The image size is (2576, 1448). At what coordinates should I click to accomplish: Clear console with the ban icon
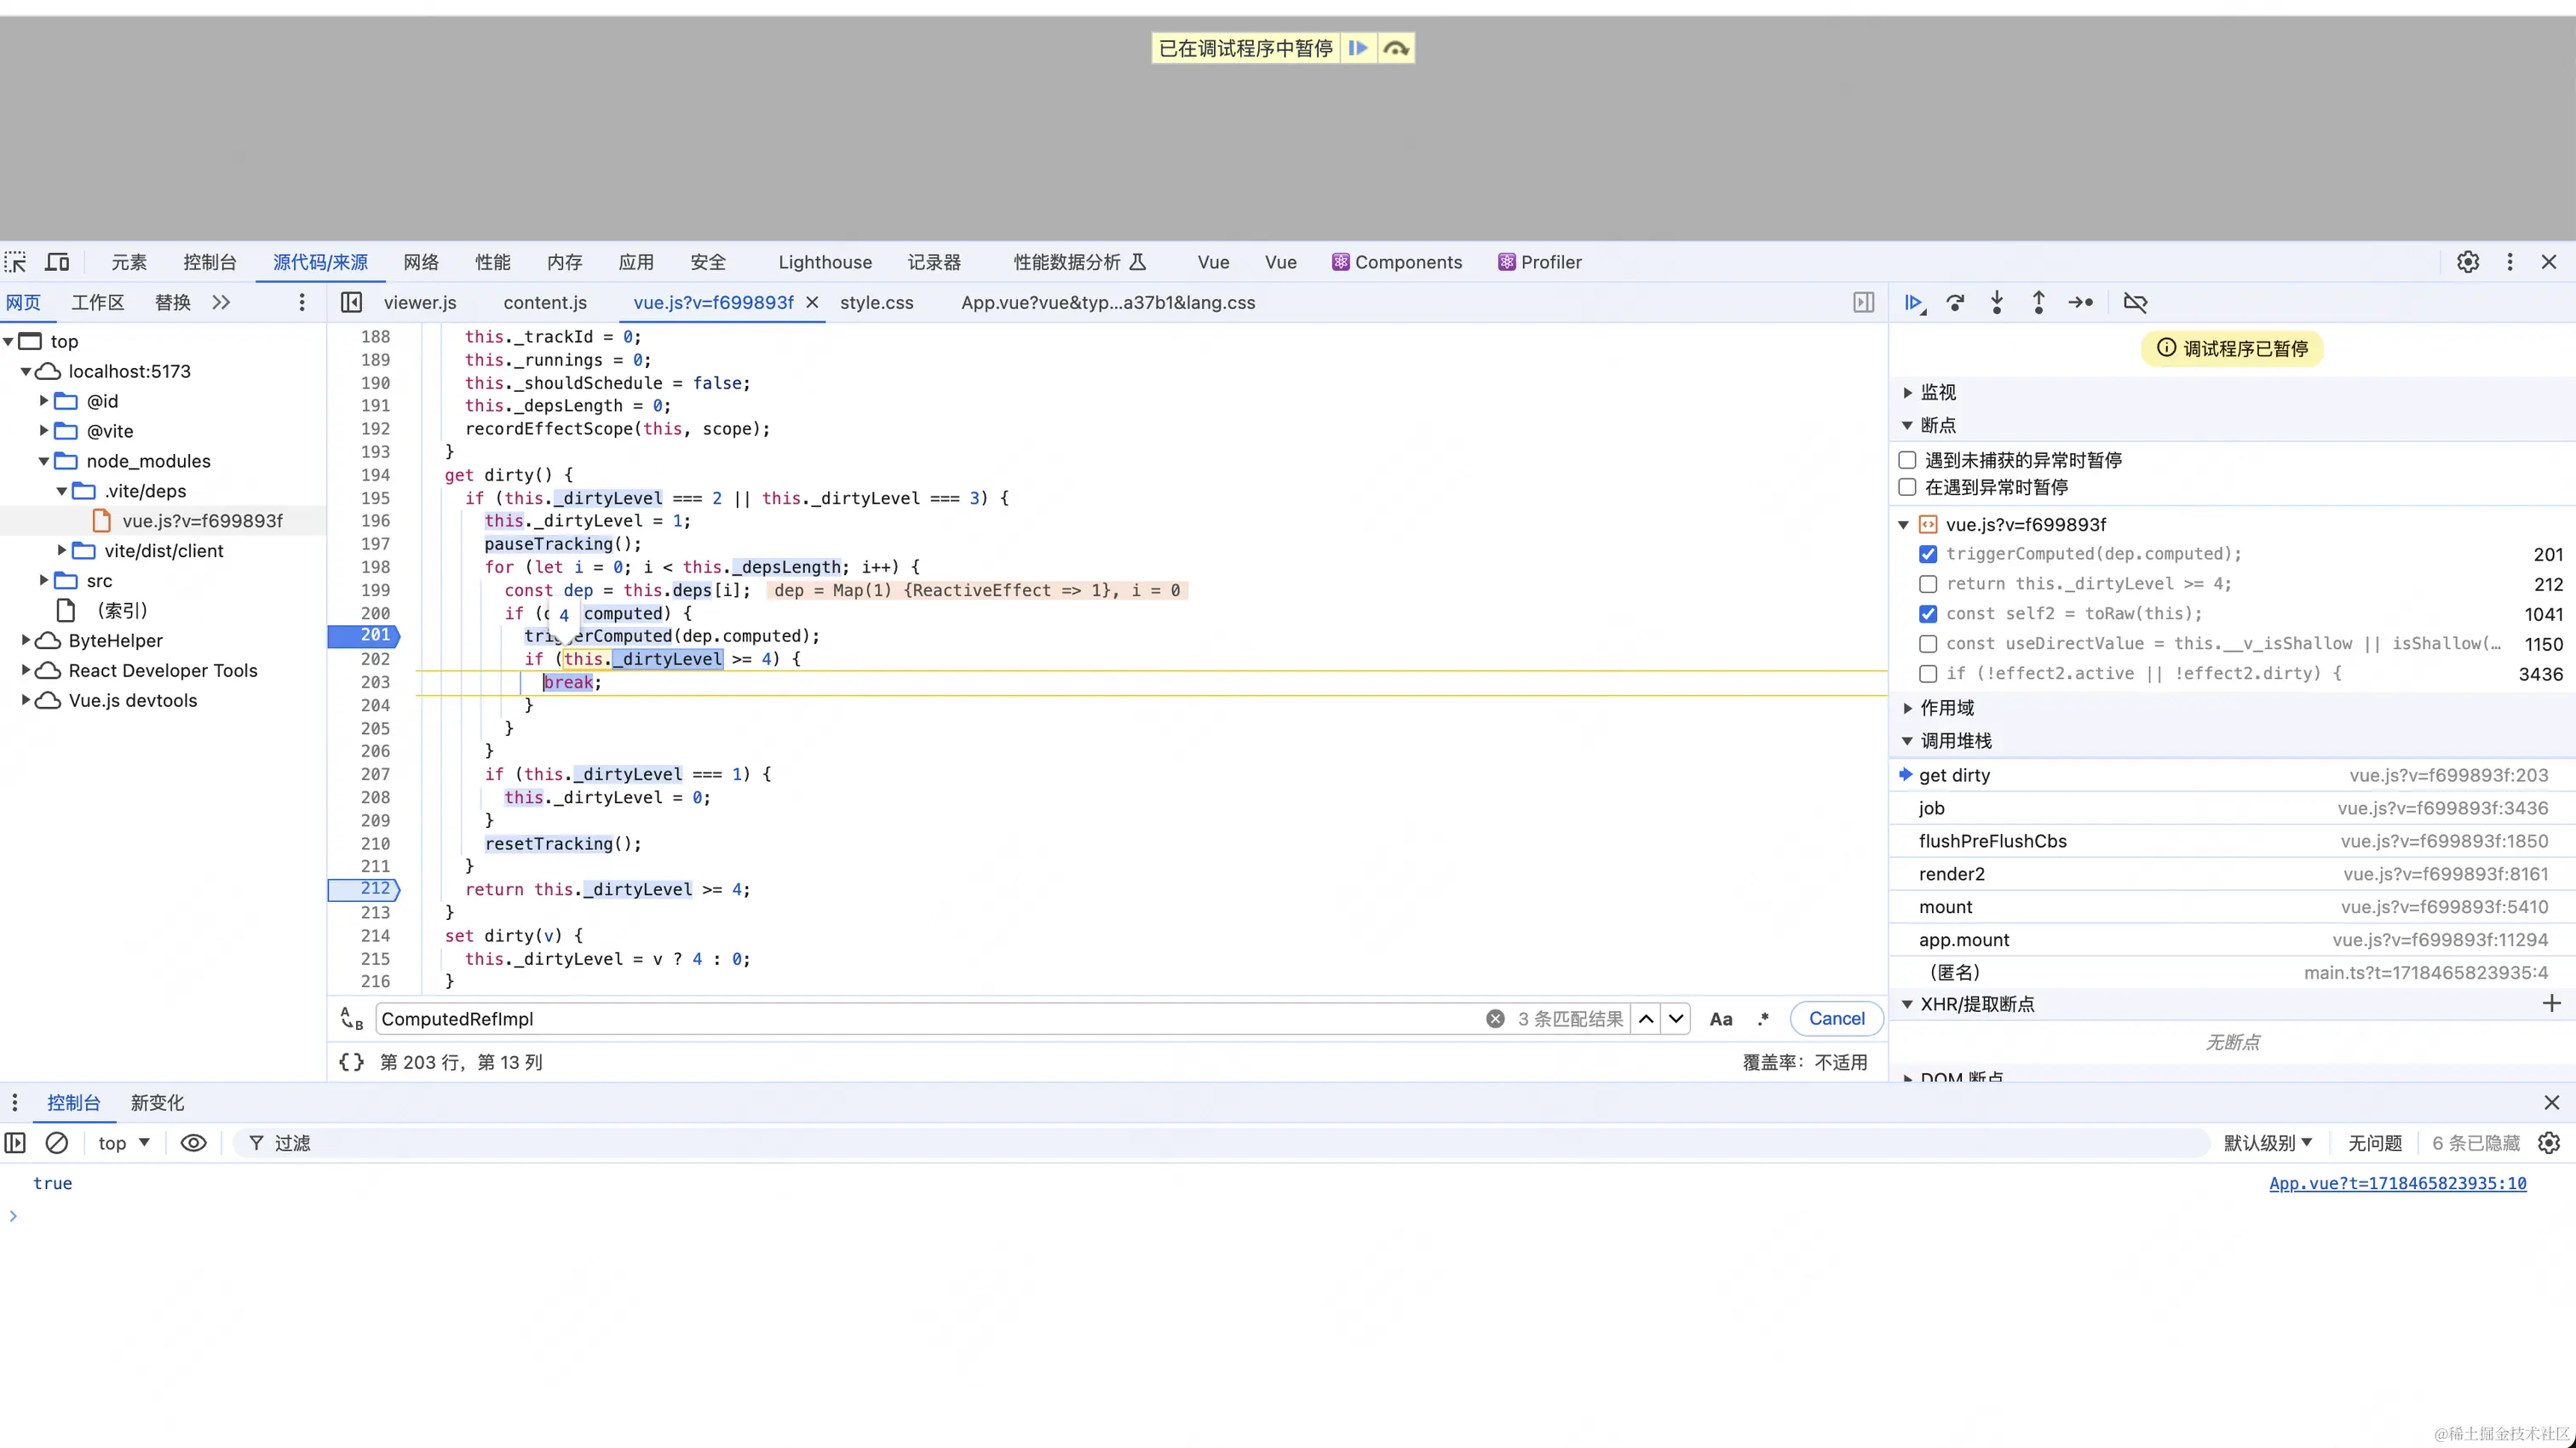tap(57, 1142)
